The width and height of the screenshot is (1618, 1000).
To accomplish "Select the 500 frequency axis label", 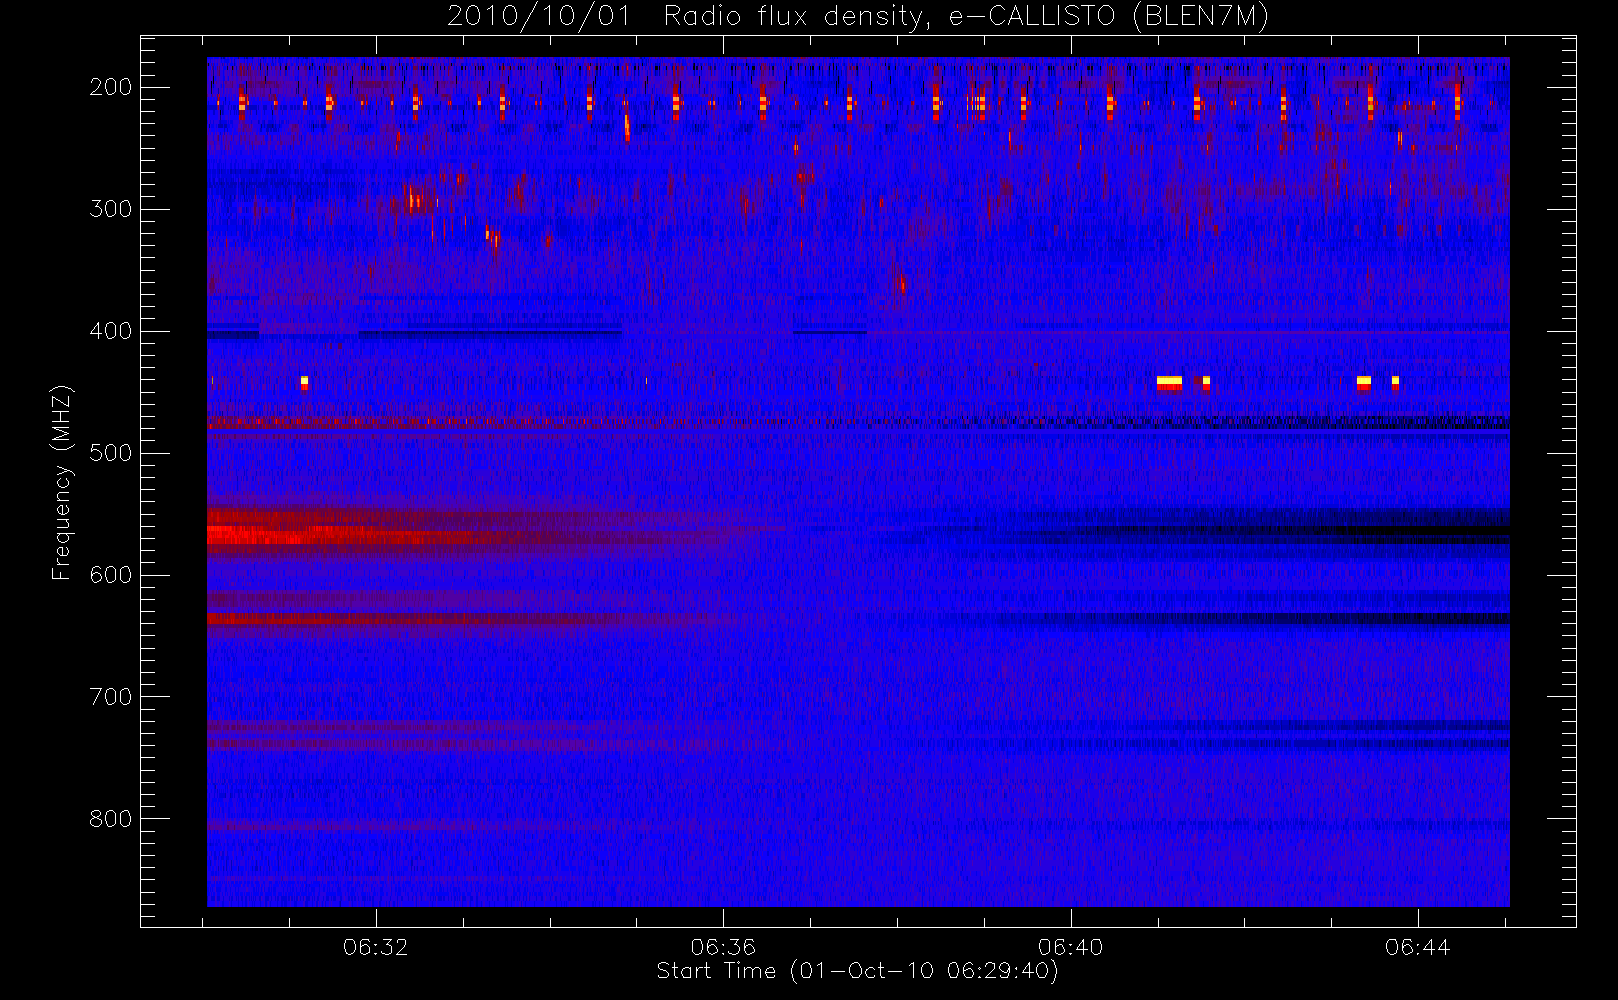I will point(111,453).
